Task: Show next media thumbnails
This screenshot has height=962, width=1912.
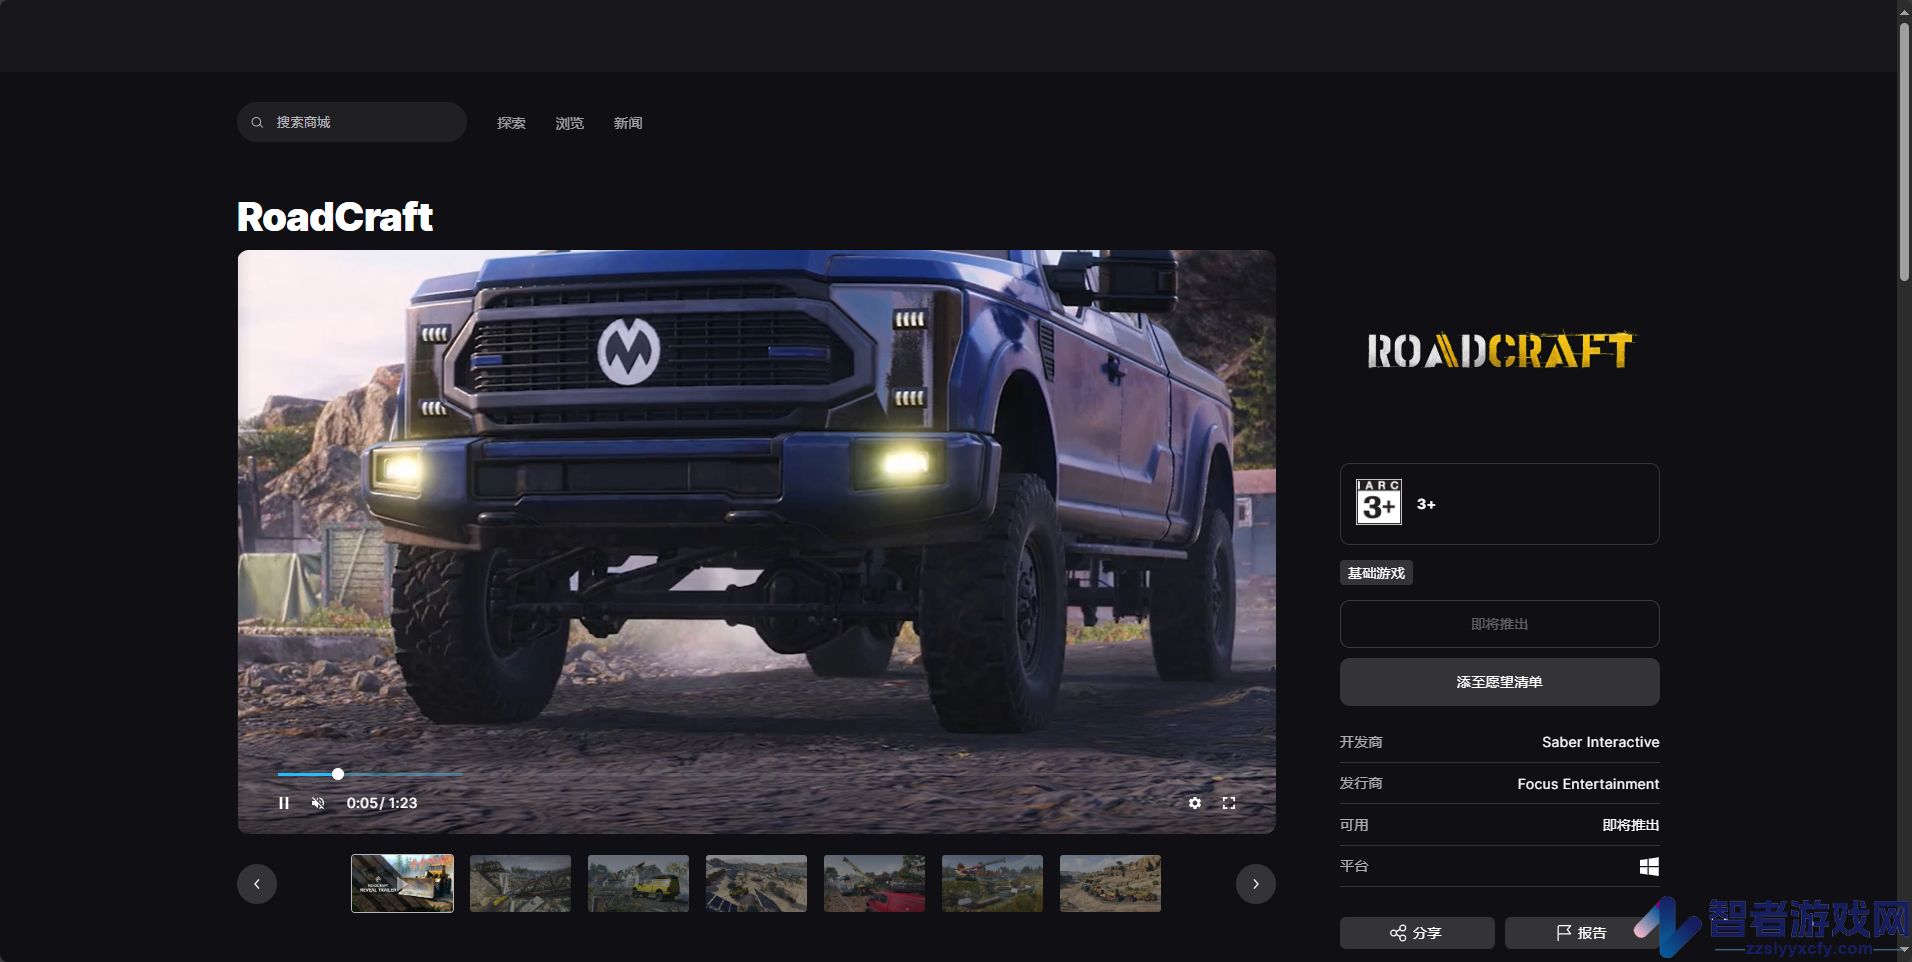Action: tap(1256, 884)
